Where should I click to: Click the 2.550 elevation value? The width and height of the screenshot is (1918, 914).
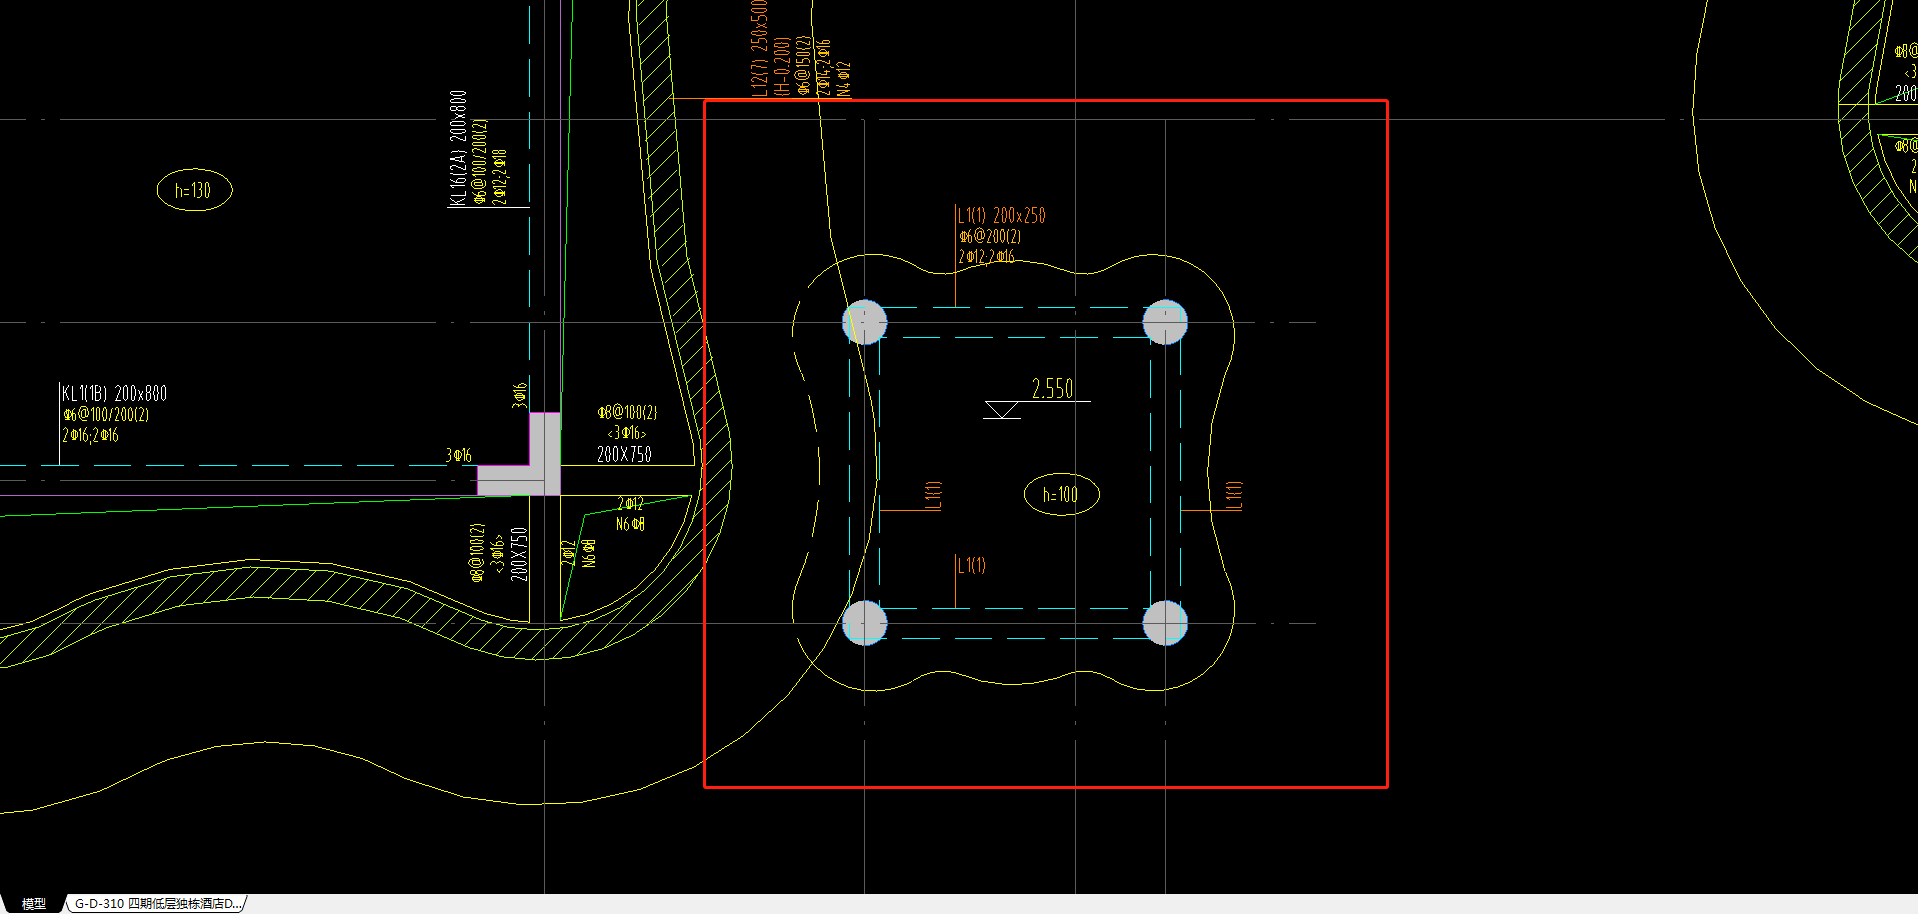(1052, 388)
